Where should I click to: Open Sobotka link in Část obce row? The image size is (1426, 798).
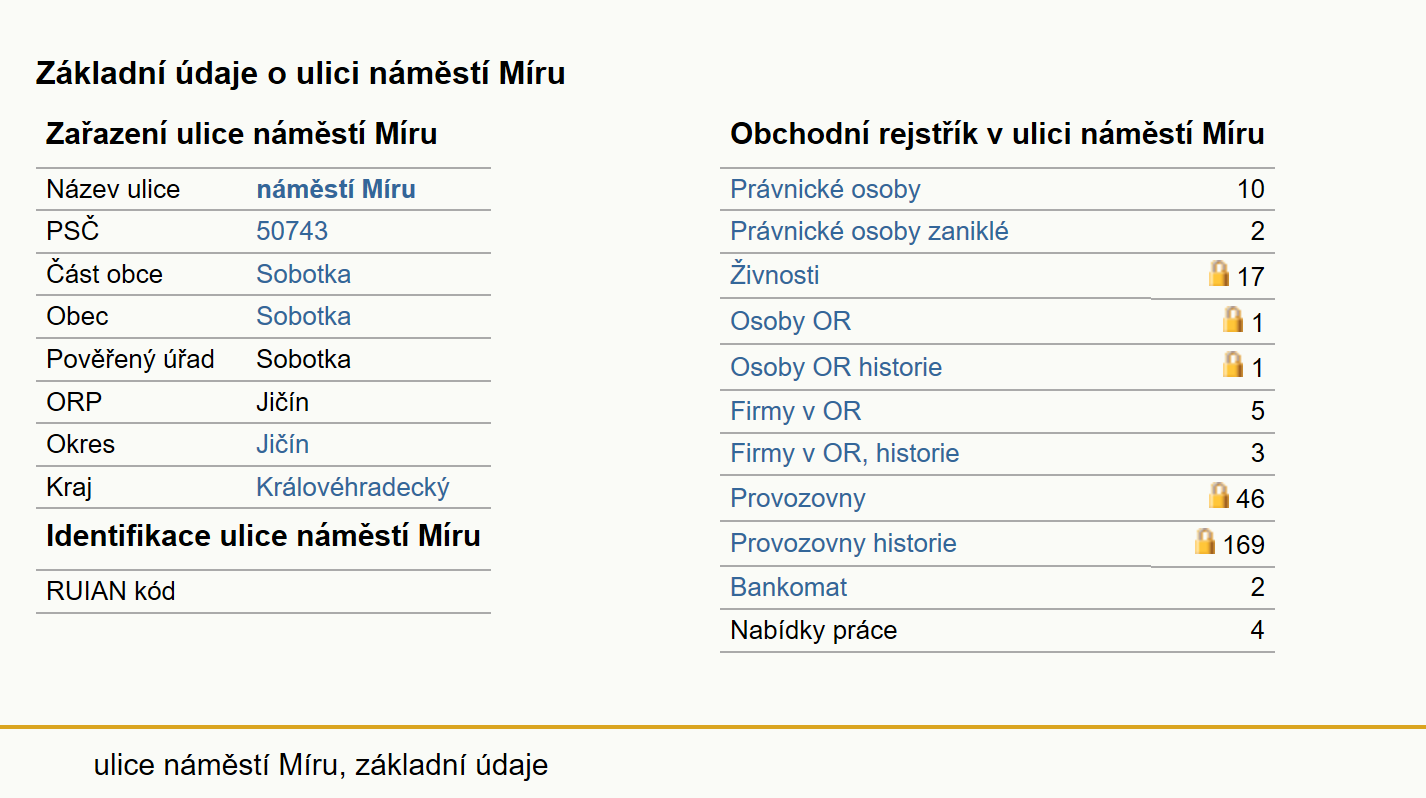[x=304, y=274]
